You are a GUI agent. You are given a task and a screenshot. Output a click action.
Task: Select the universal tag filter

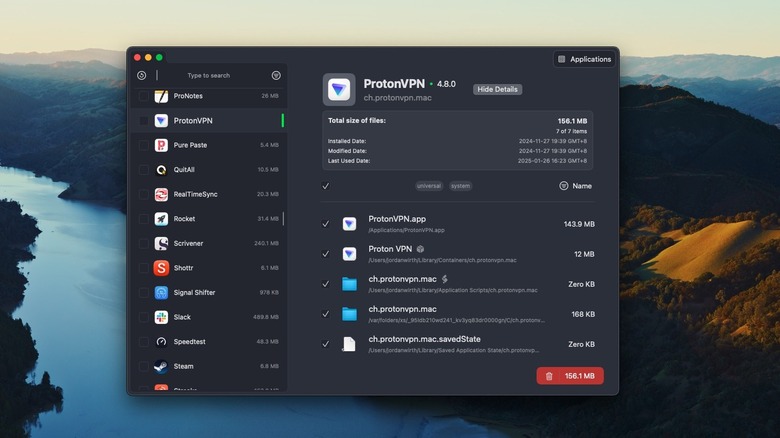pyautogui.click(x=429, y=186)
